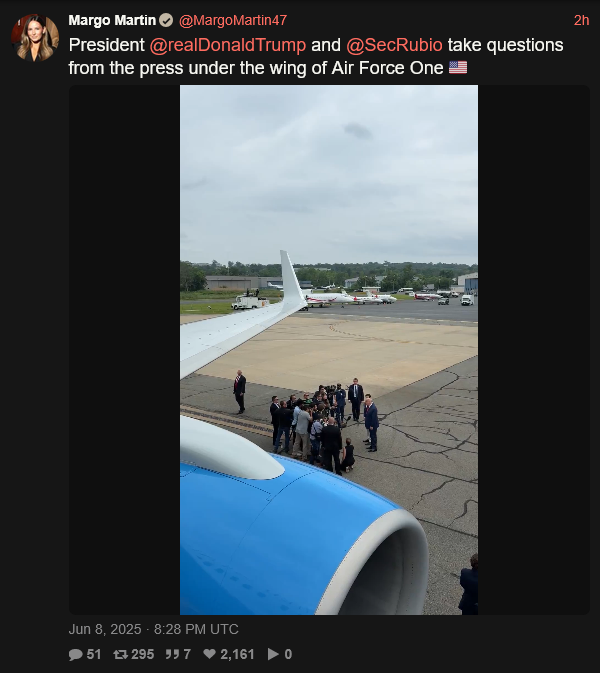The image size is (600, 673).
Task: Open the @realDonaldTrump mention
Action: tap(227, 45)
